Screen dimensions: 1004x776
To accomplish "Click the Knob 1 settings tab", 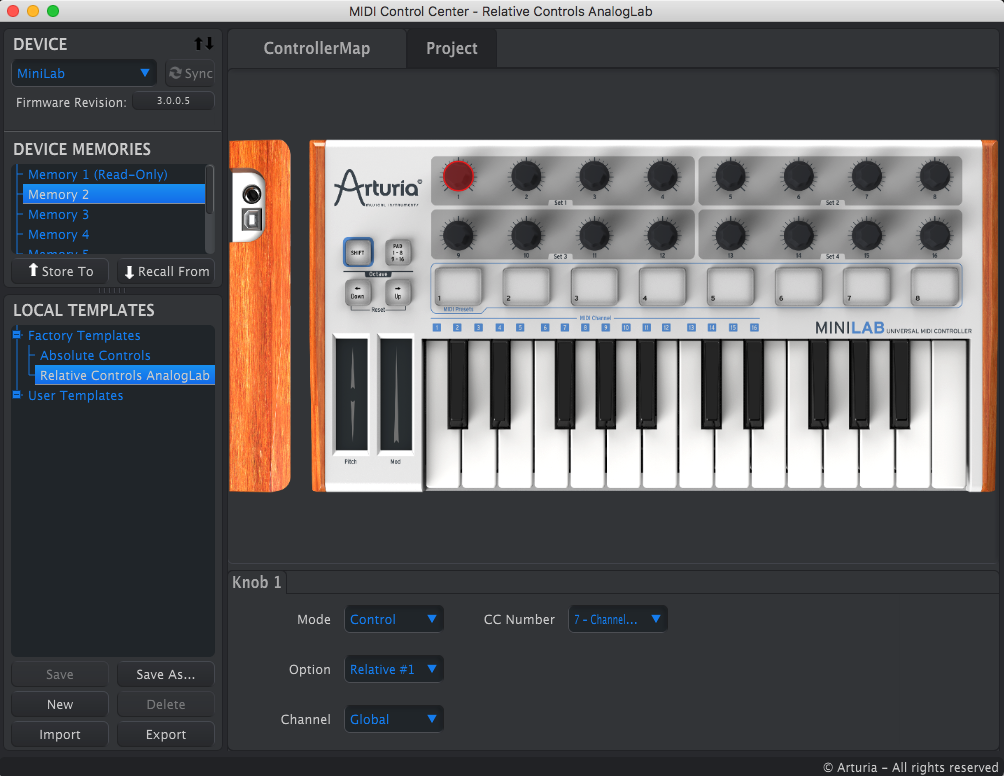I will coord(257,582).
